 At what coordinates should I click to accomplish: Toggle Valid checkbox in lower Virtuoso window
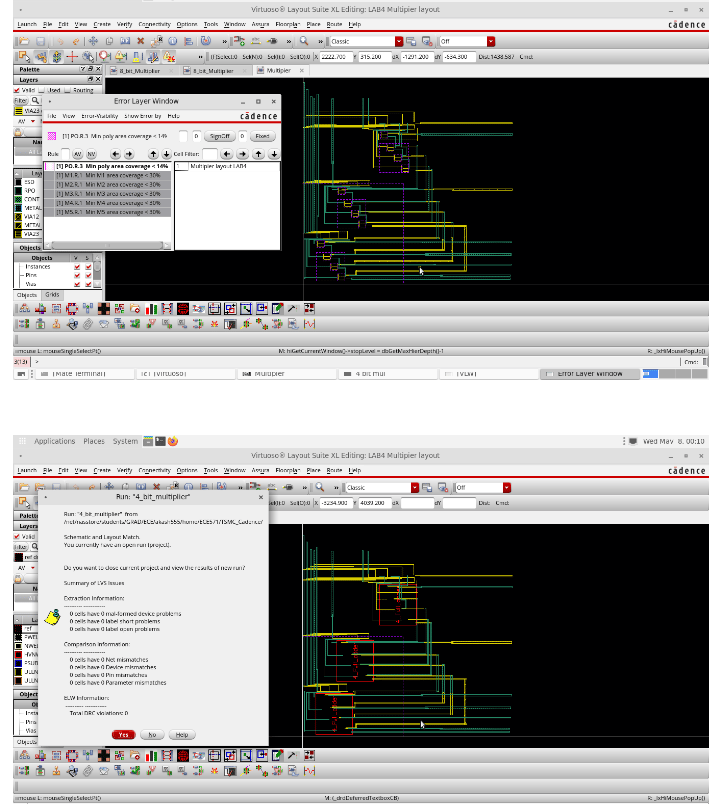[17, 536]
